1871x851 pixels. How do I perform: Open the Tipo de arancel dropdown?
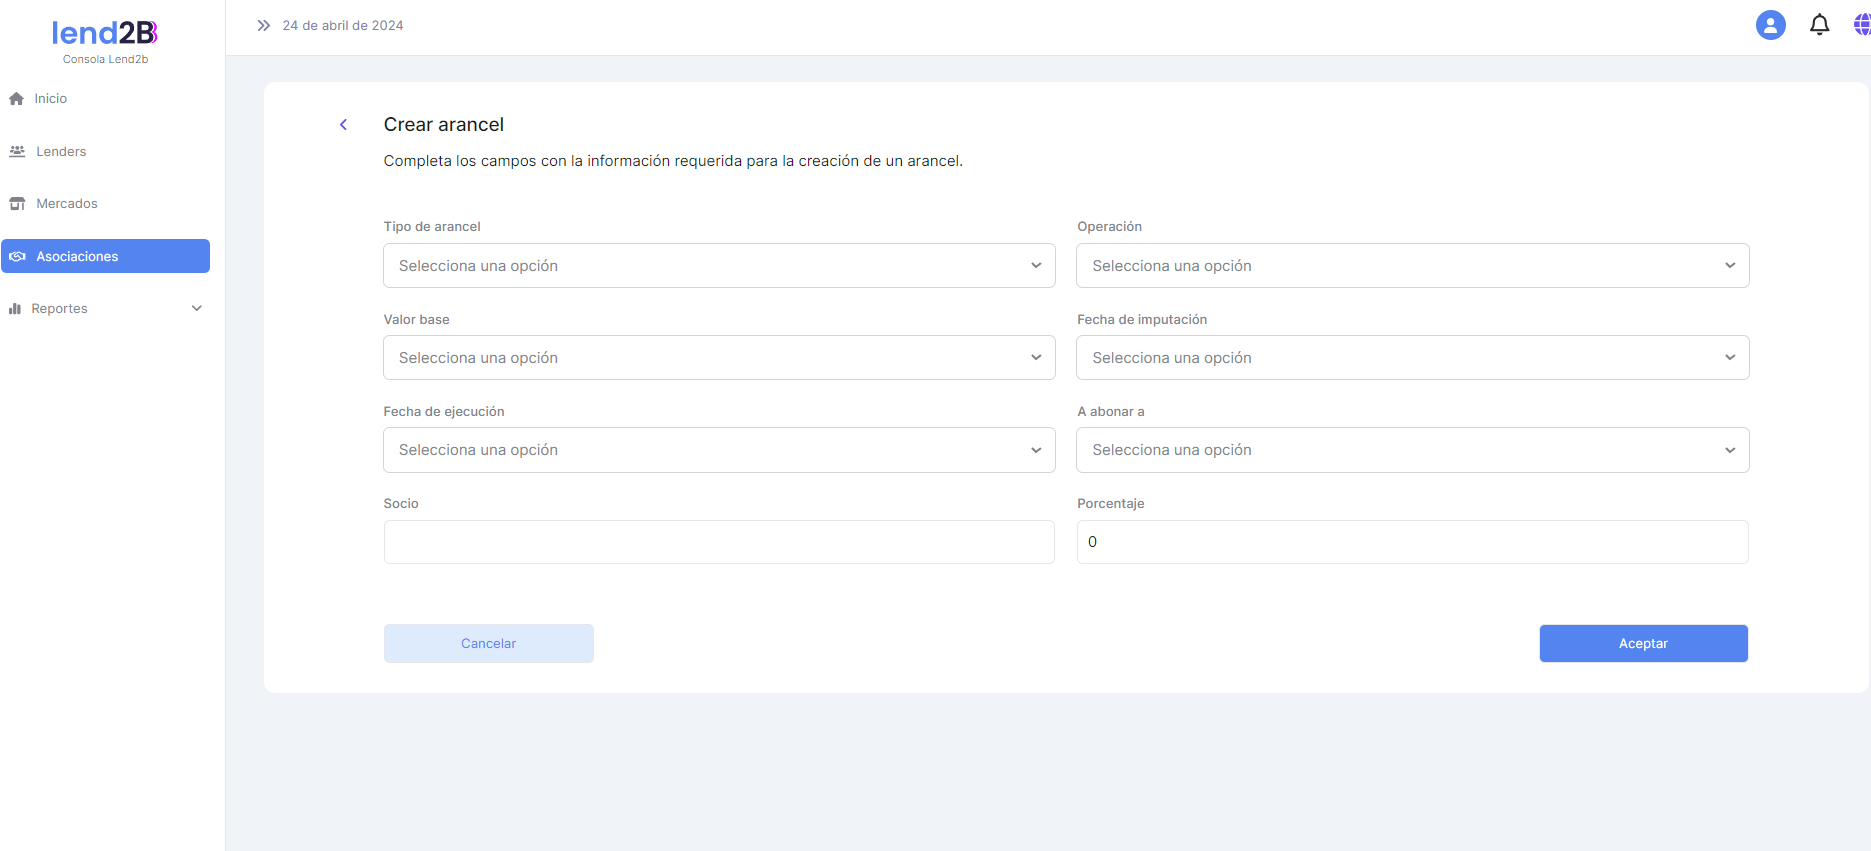tap(719, 266)
